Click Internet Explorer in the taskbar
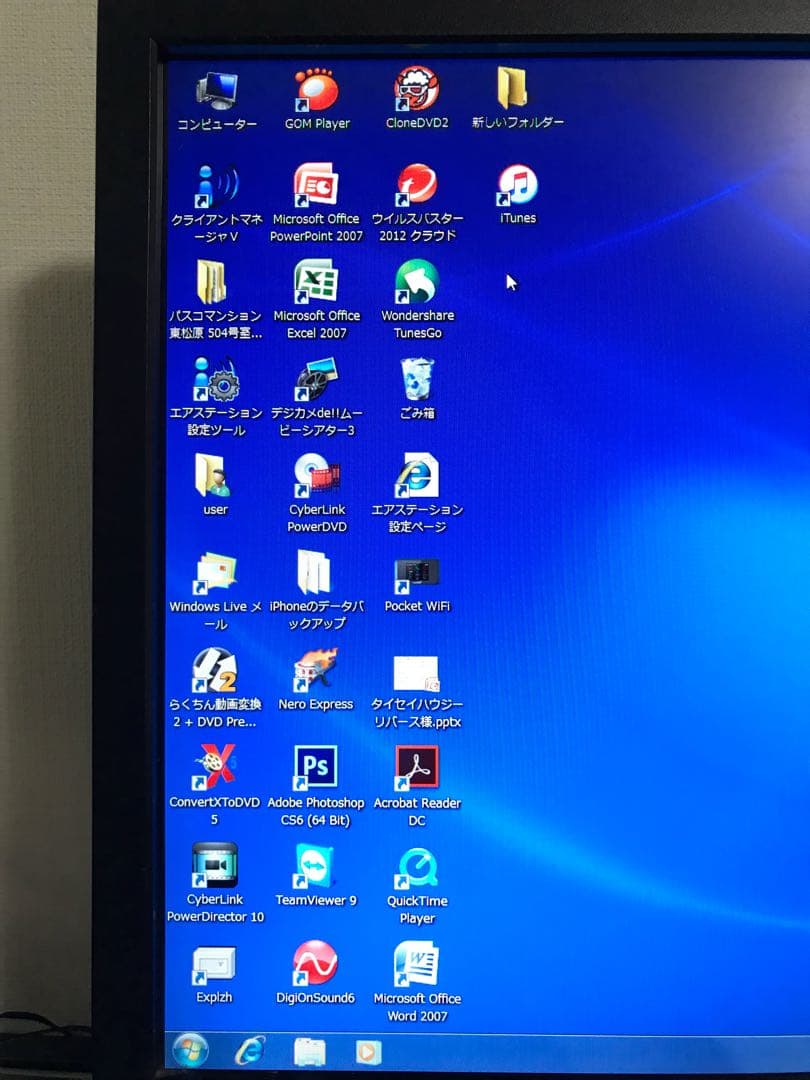This screenshot has width=810, height=1080. click(250, 1050)
